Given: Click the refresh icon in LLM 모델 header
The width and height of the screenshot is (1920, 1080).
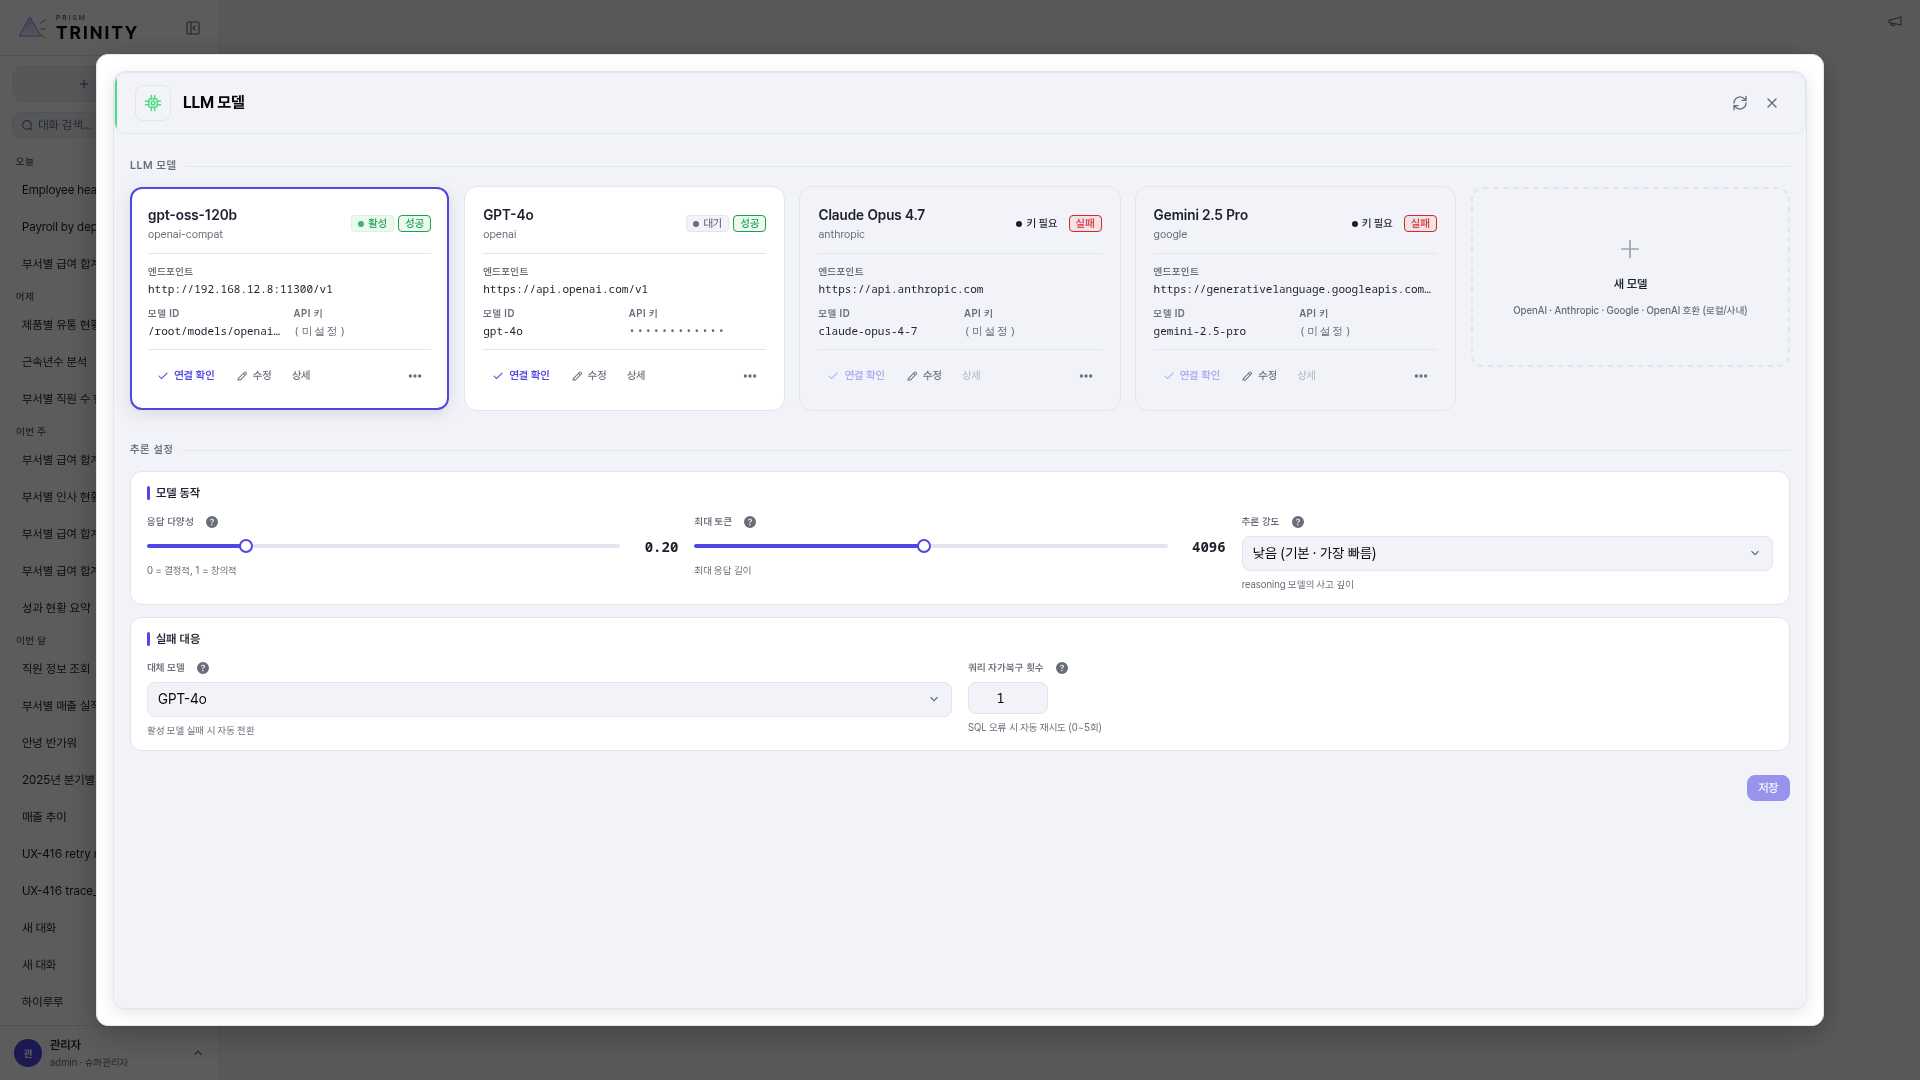Looking at the screenshot, I should click(1740, 103).
